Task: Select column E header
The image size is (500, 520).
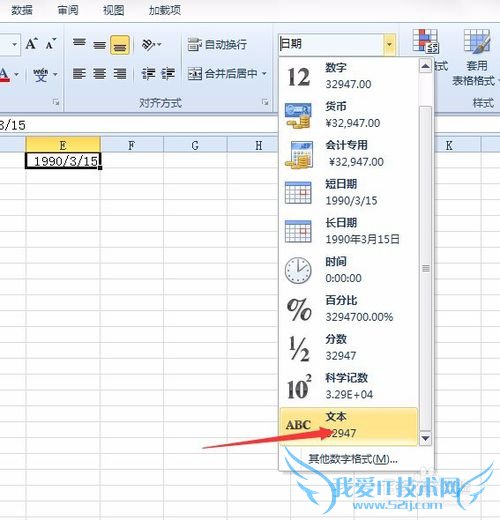Action: (x=63, y=145)
